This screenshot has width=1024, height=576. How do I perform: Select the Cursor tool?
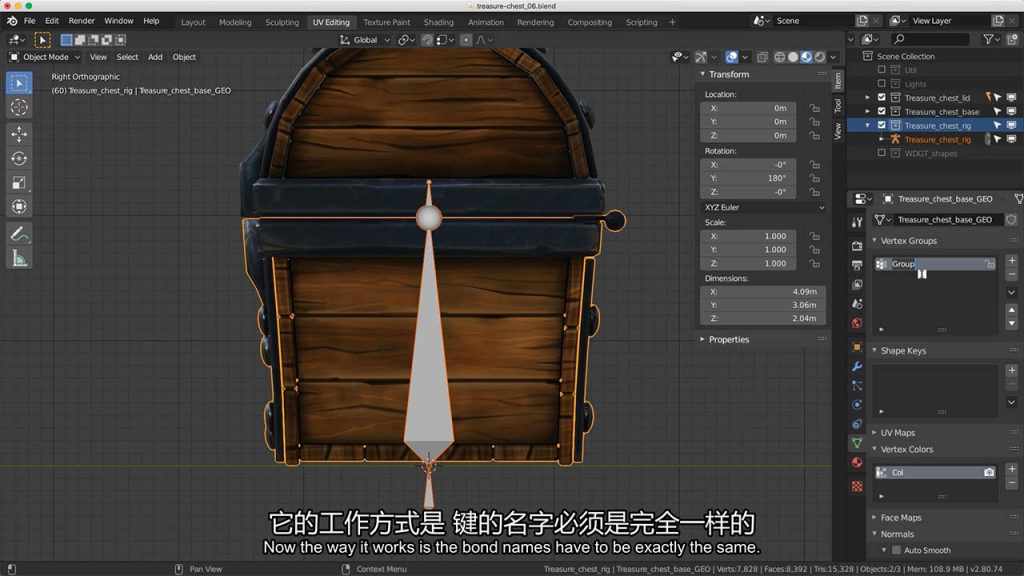(x=19, y=108)
